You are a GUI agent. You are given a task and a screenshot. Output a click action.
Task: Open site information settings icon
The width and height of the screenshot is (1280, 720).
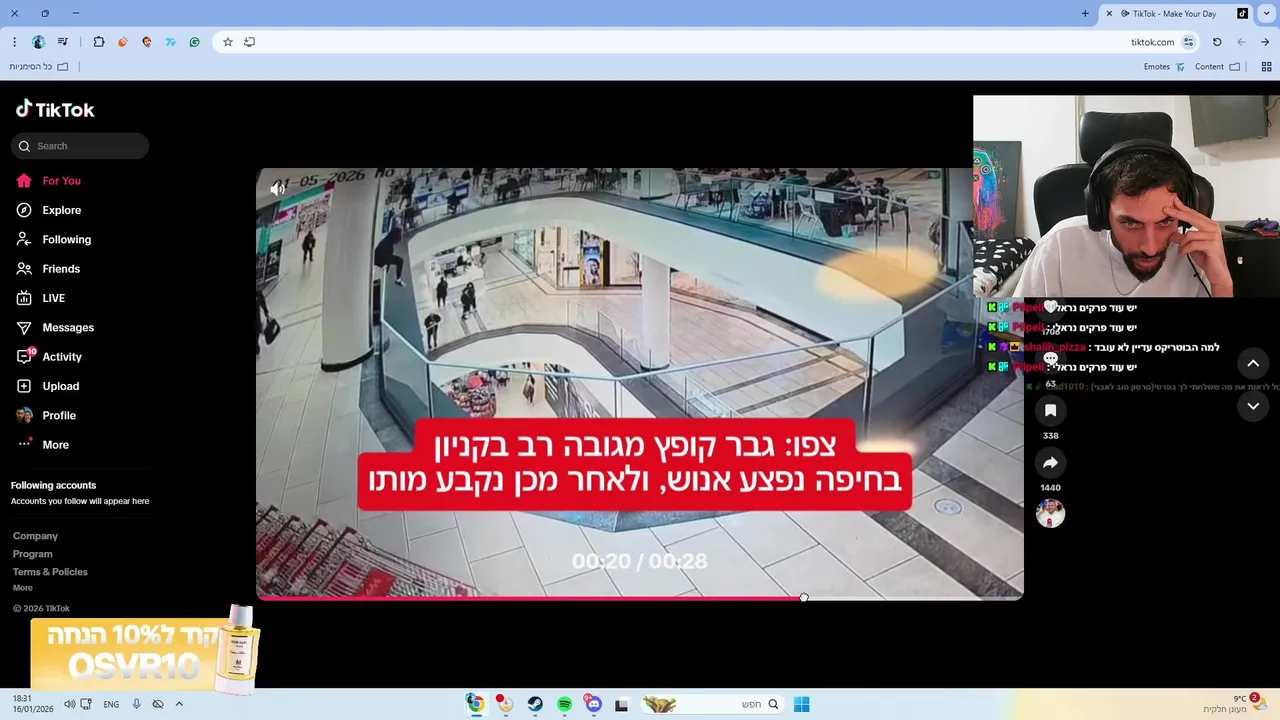(x=1188, y=42)
